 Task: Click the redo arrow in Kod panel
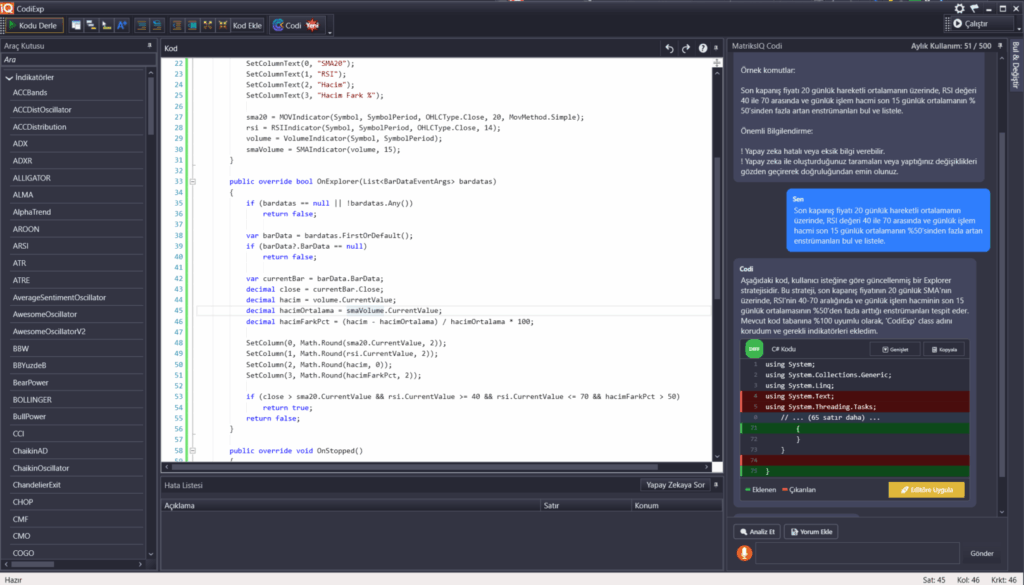click(686, 48)
